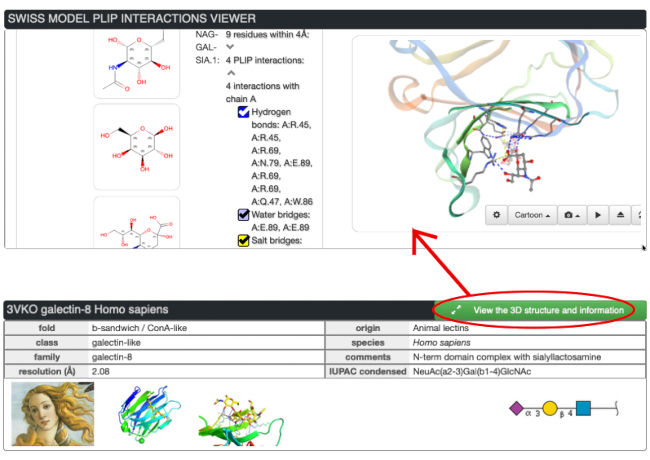Select the 2.08 resolution value

[x=101, y=371]
